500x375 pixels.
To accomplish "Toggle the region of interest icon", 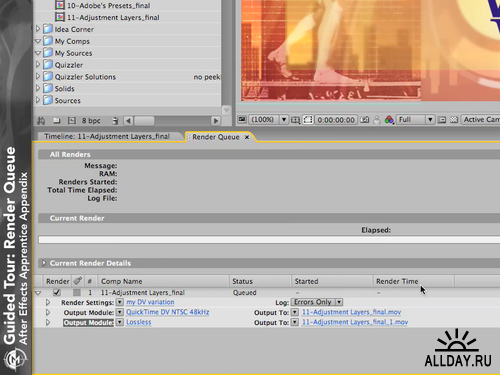I will (308, 120).
